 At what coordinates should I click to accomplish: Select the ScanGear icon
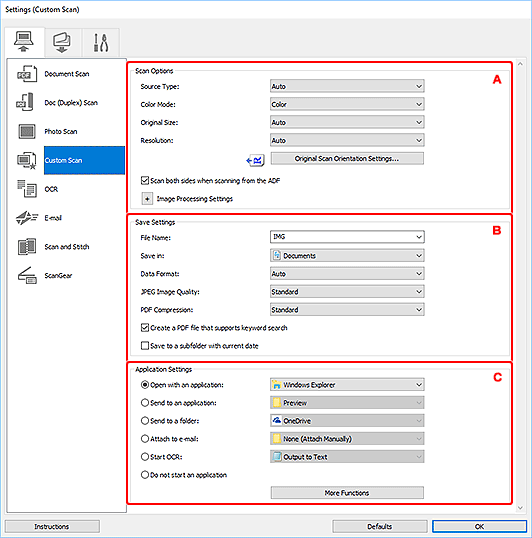tap(27, 276)
